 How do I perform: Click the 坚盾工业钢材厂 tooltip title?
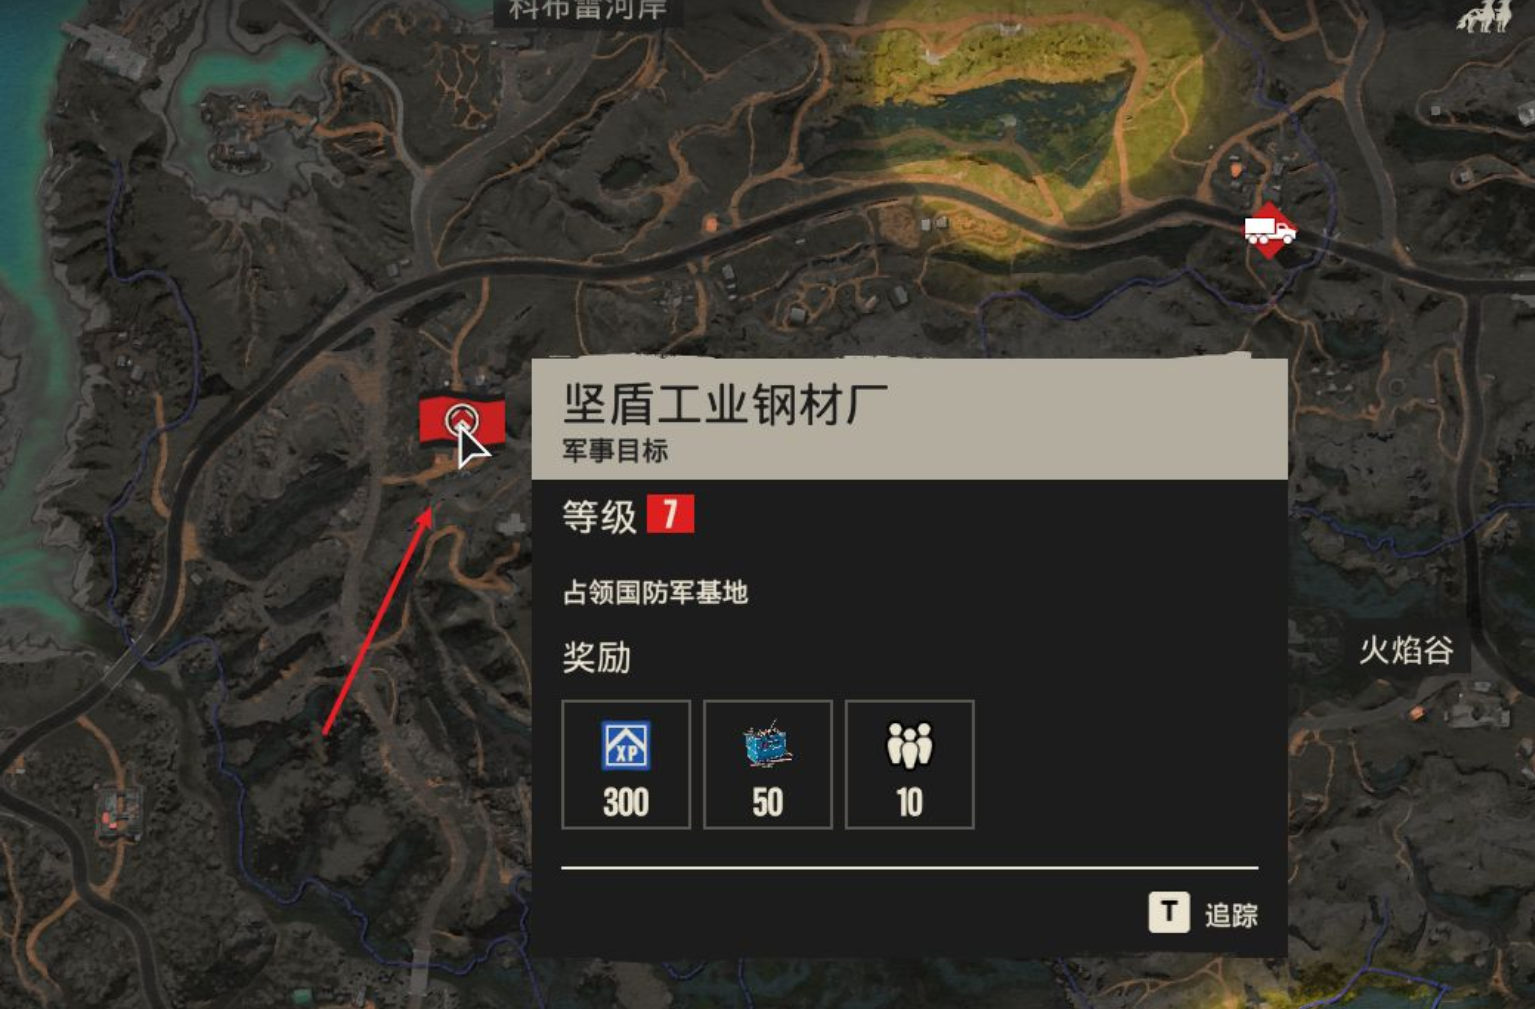[x=725, y=404]
